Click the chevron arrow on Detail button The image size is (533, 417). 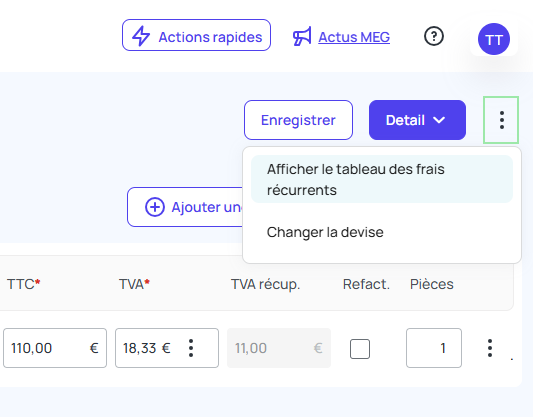pos(439,120)
